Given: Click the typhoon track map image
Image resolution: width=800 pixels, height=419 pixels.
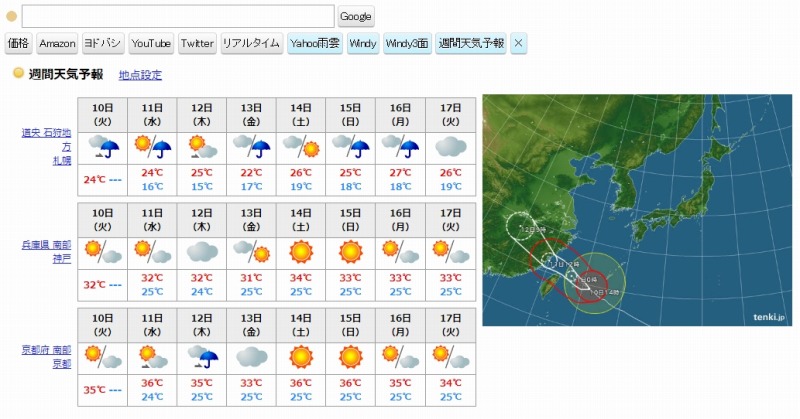Looking at the screenshot, I should point(637,210).
